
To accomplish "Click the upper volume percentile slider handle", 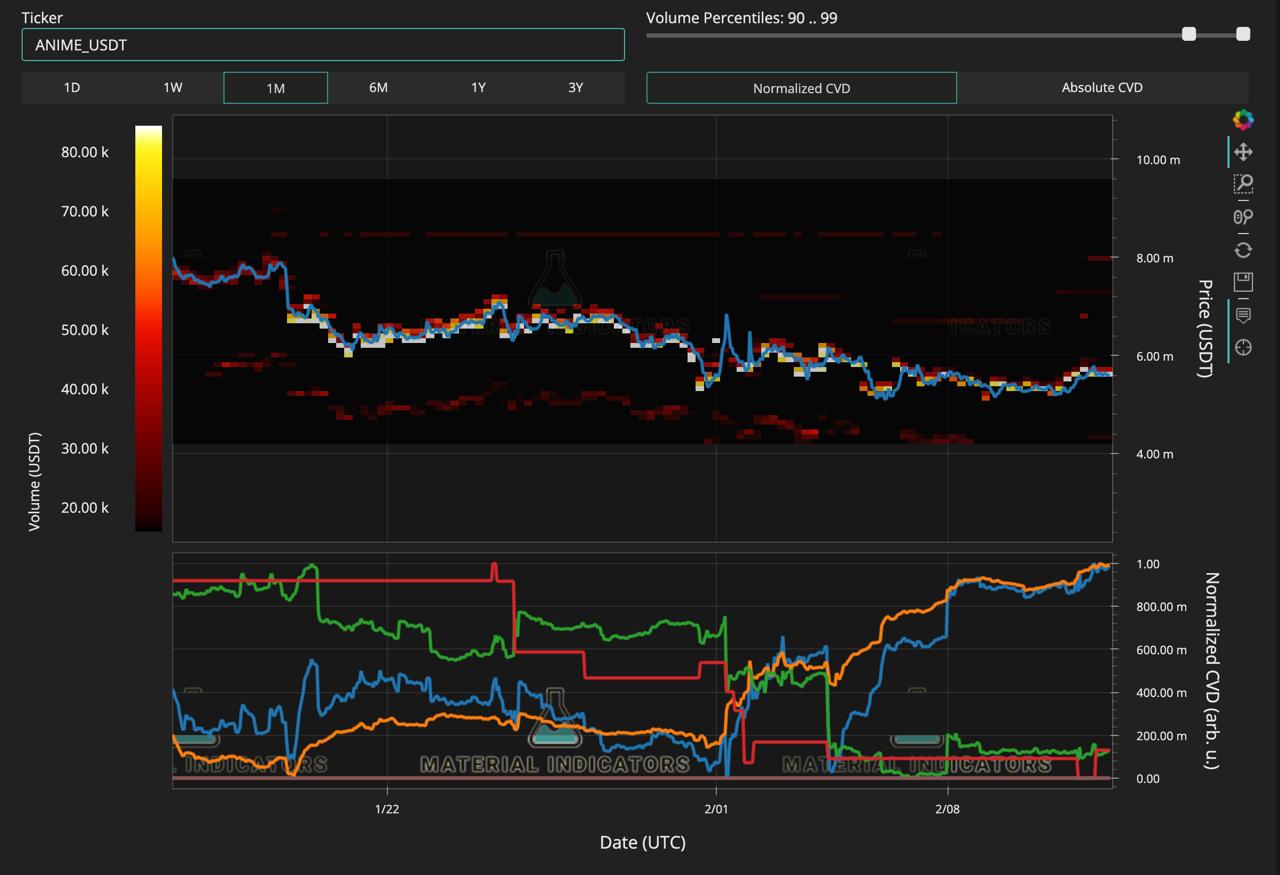I will pyautogui.click(x=1243, y=34).
